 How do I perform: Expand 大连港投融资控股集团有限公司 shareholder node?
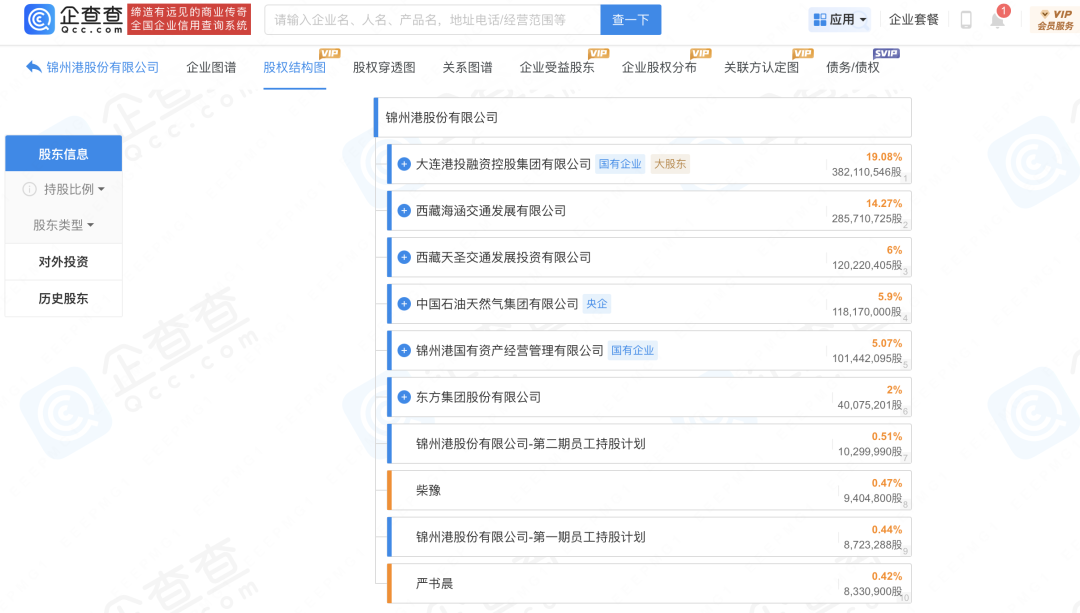click(404, 164)
